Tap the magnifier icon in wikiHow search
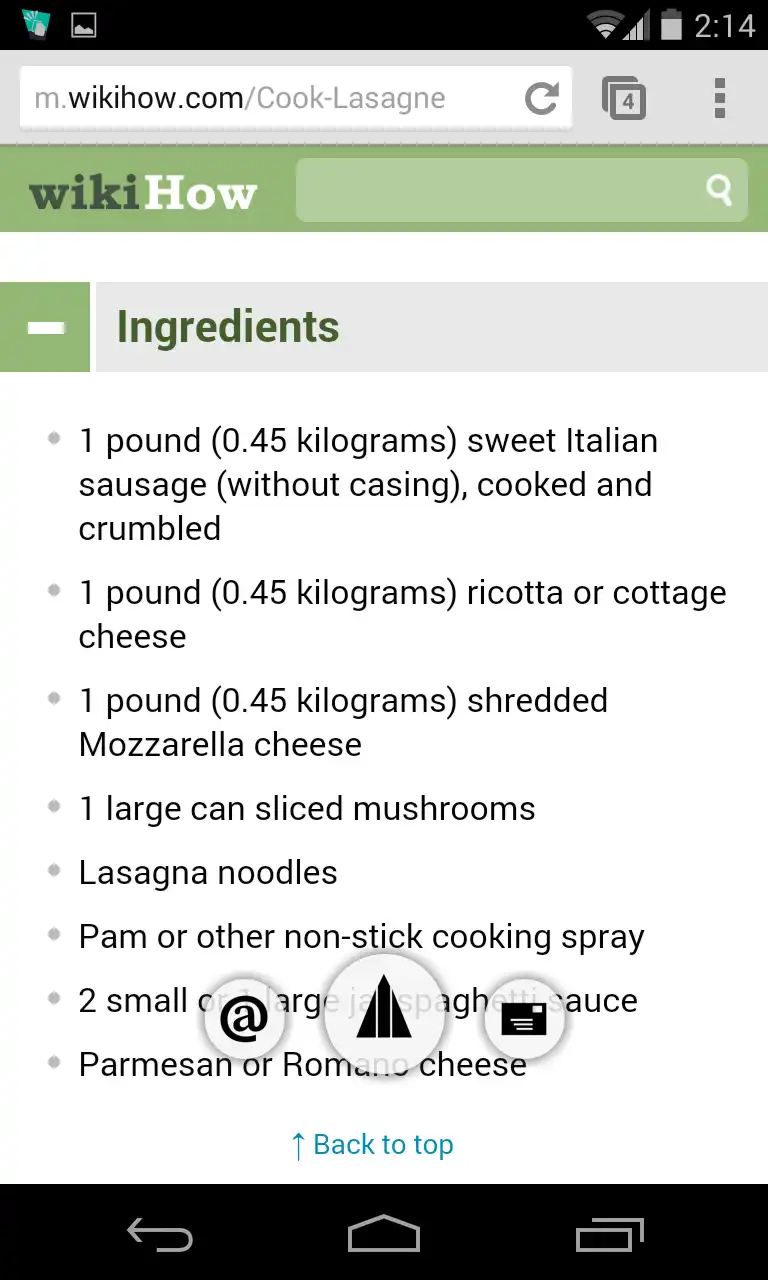This screenshot has width=768, height=1280. 719,190
